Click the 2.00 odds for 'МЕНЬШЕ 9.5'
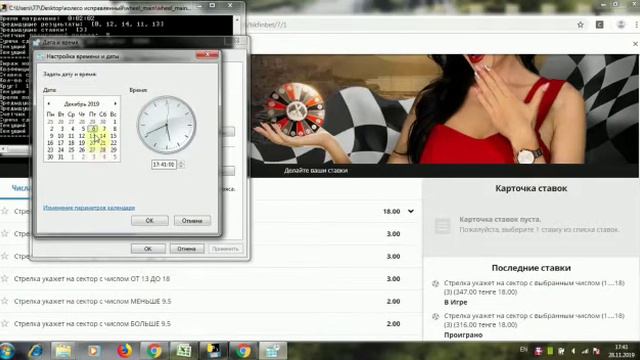The height and width of the screenshot is (360, 640). coord(393,301)
